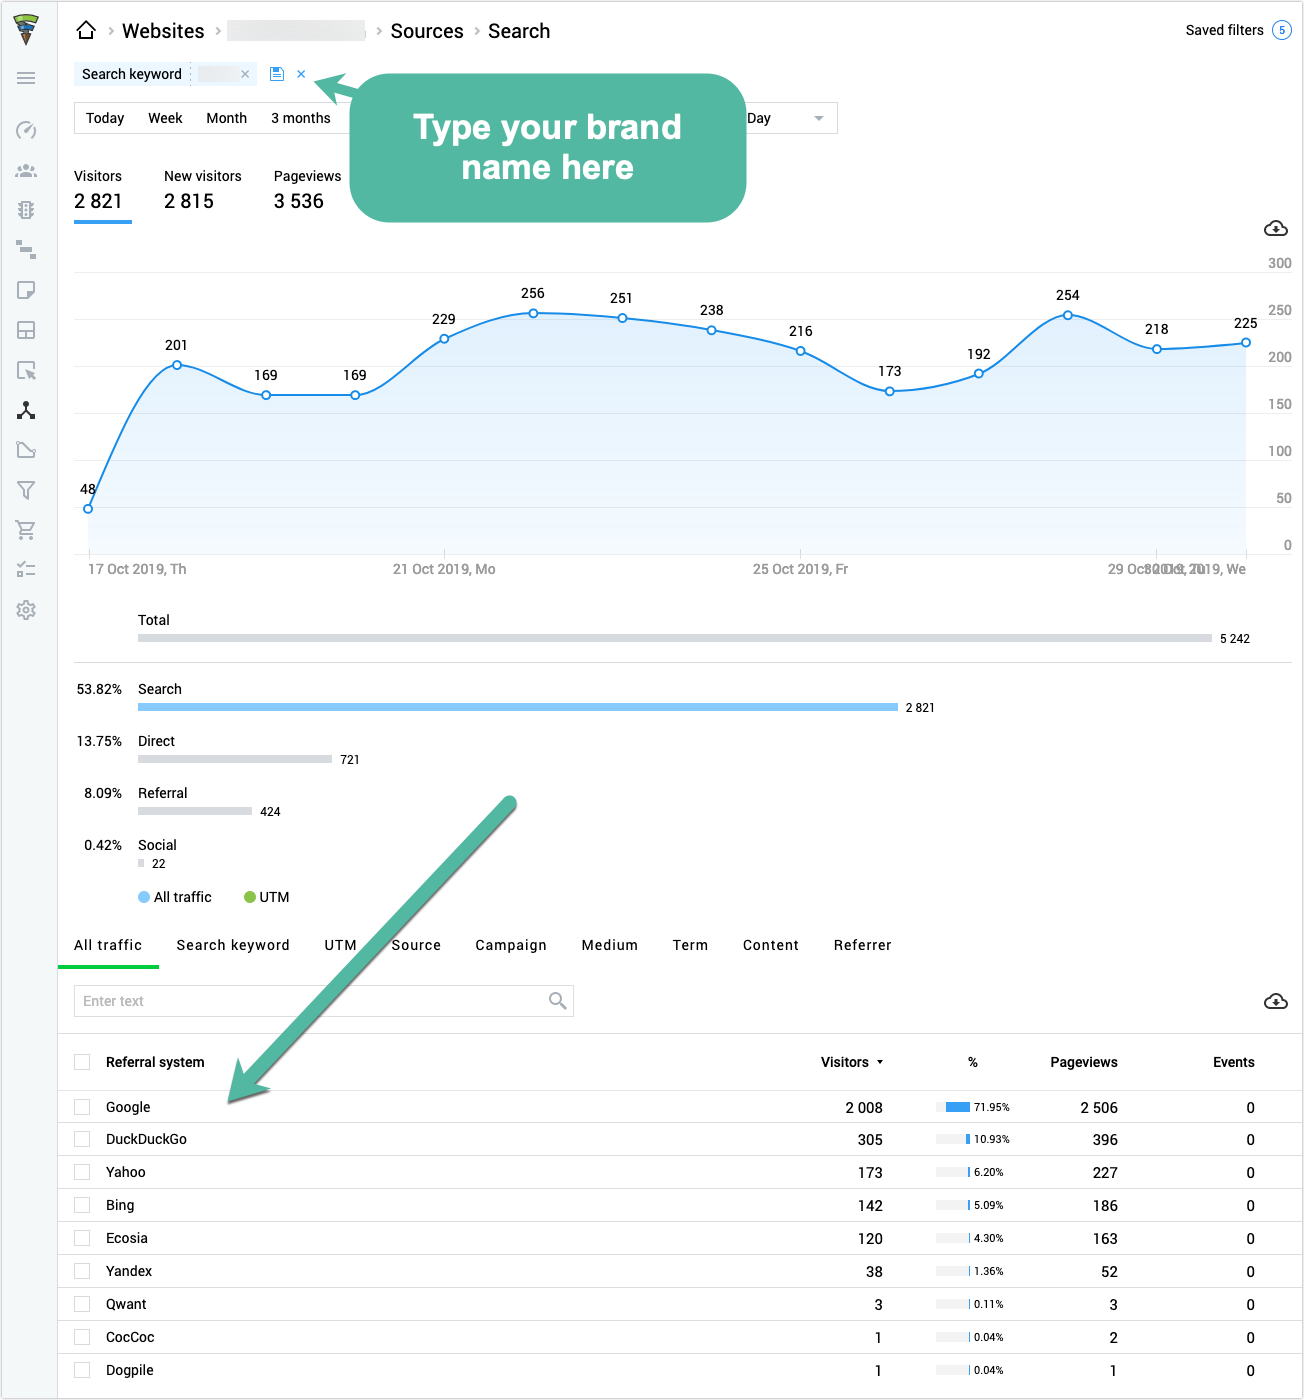This screenshot has height=1400, width=1304.
Task: Tick the checkbox next to Google row
Action: pos(81,1107)
